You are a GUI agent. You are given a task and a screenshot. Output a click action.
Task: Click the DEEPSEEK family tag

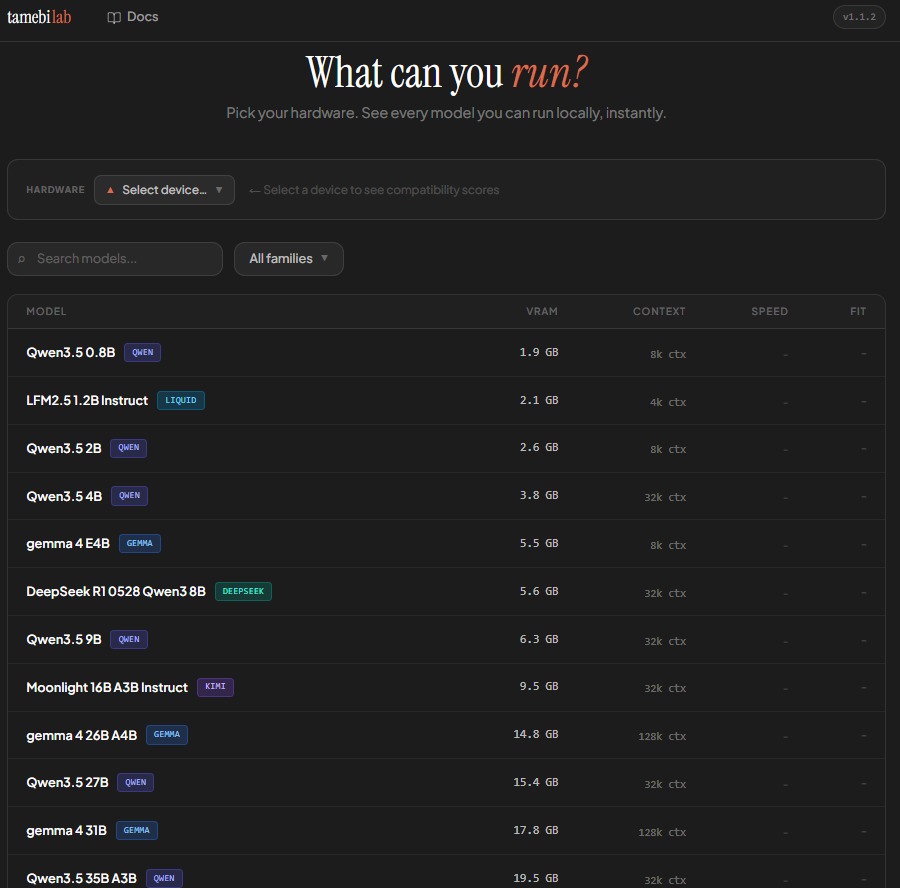tap(243, 591)
